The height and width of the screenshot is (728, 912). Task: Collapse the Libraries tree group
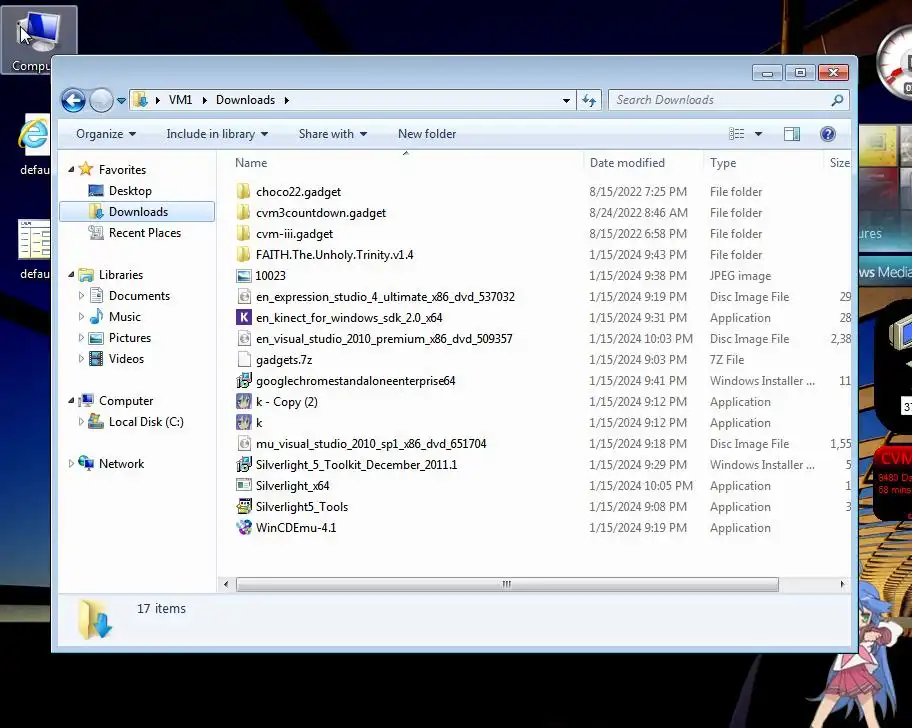pyautogui.click(x=71, y=274)
